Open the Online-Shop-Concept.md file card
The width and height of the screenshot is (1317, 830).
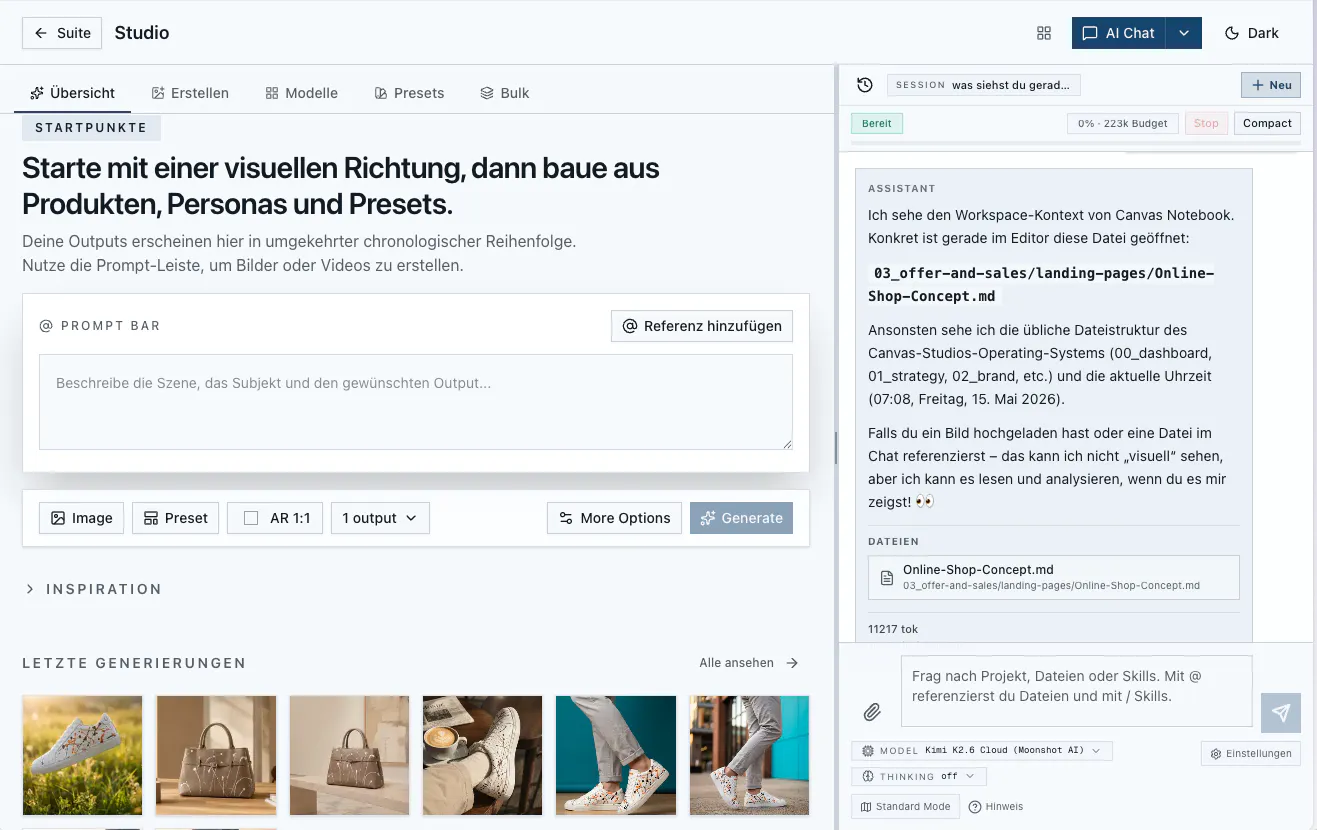pos(1054,577)
